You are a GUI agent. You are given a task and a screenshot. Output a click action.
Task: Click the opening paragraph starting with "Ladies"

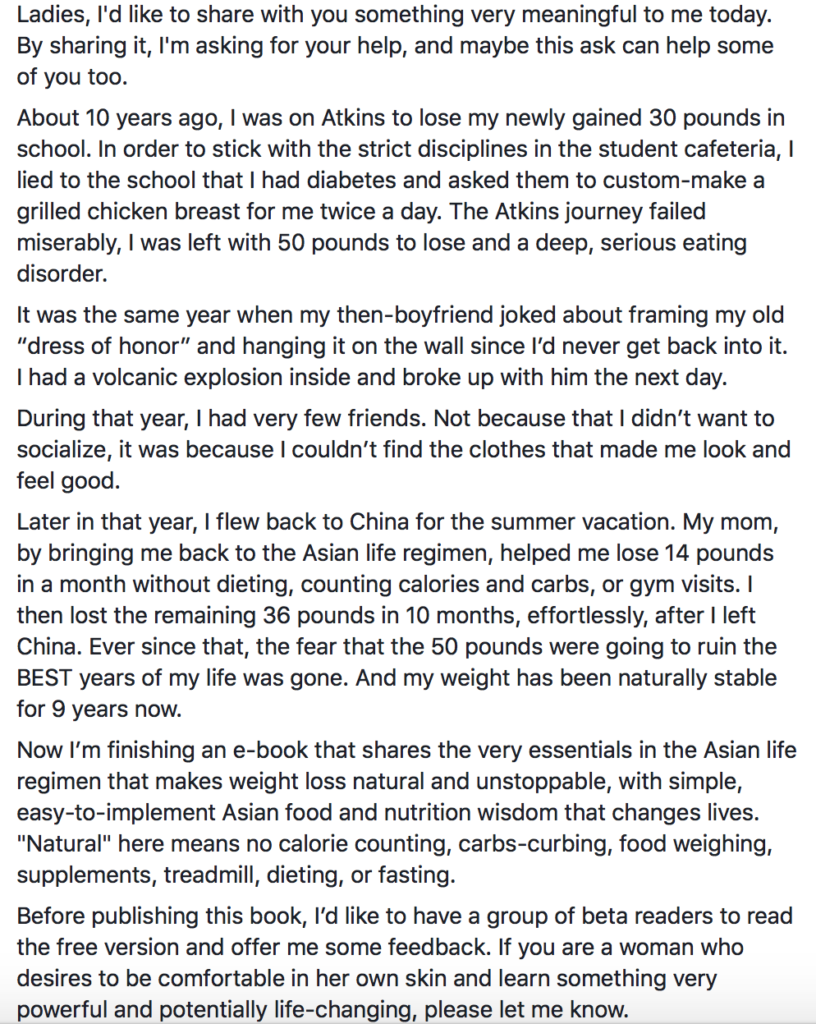[x=395, y=46]
